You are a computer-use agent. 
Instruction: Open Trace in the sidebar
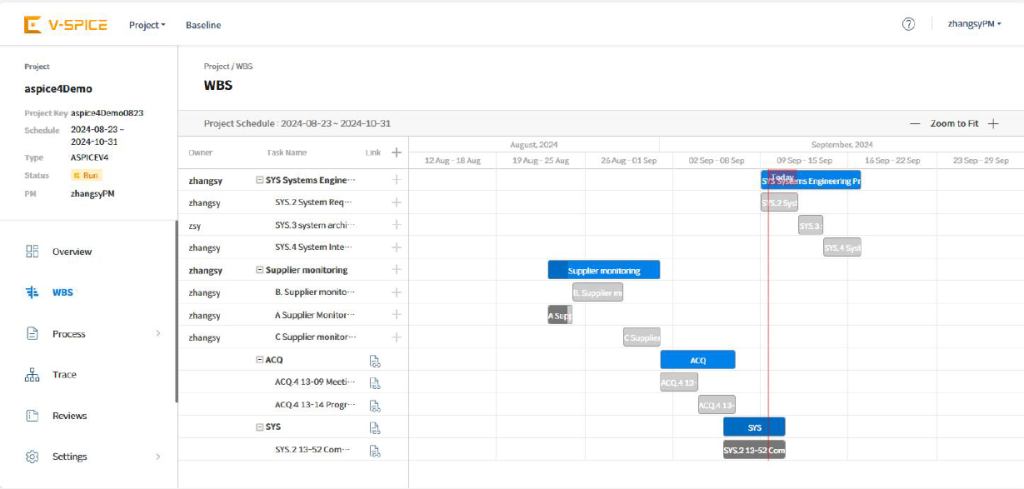[x=64, y=375]
